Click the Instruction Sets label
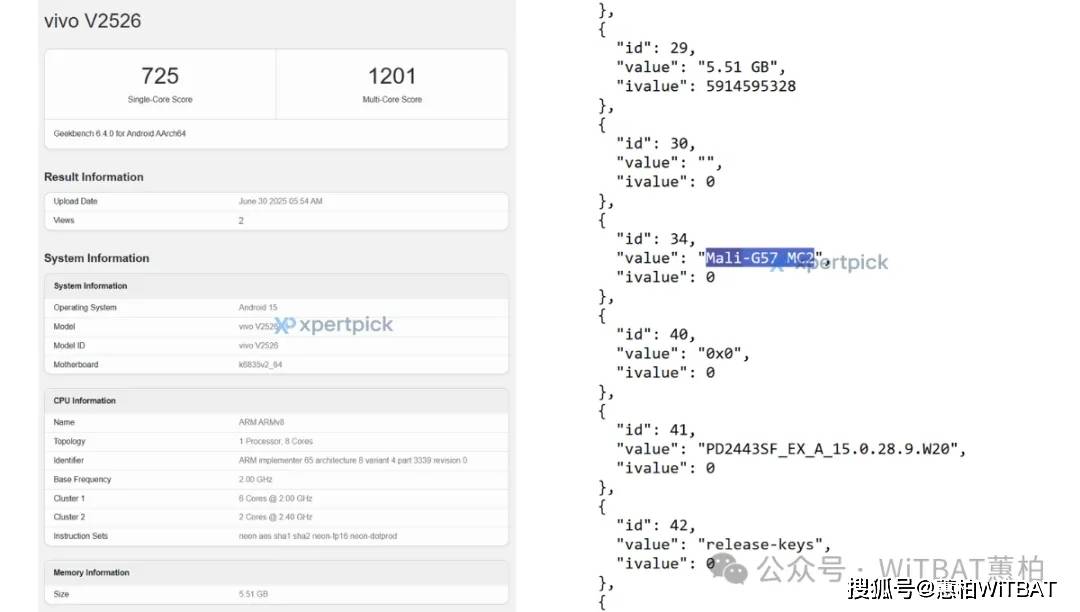 pos(81,536)
